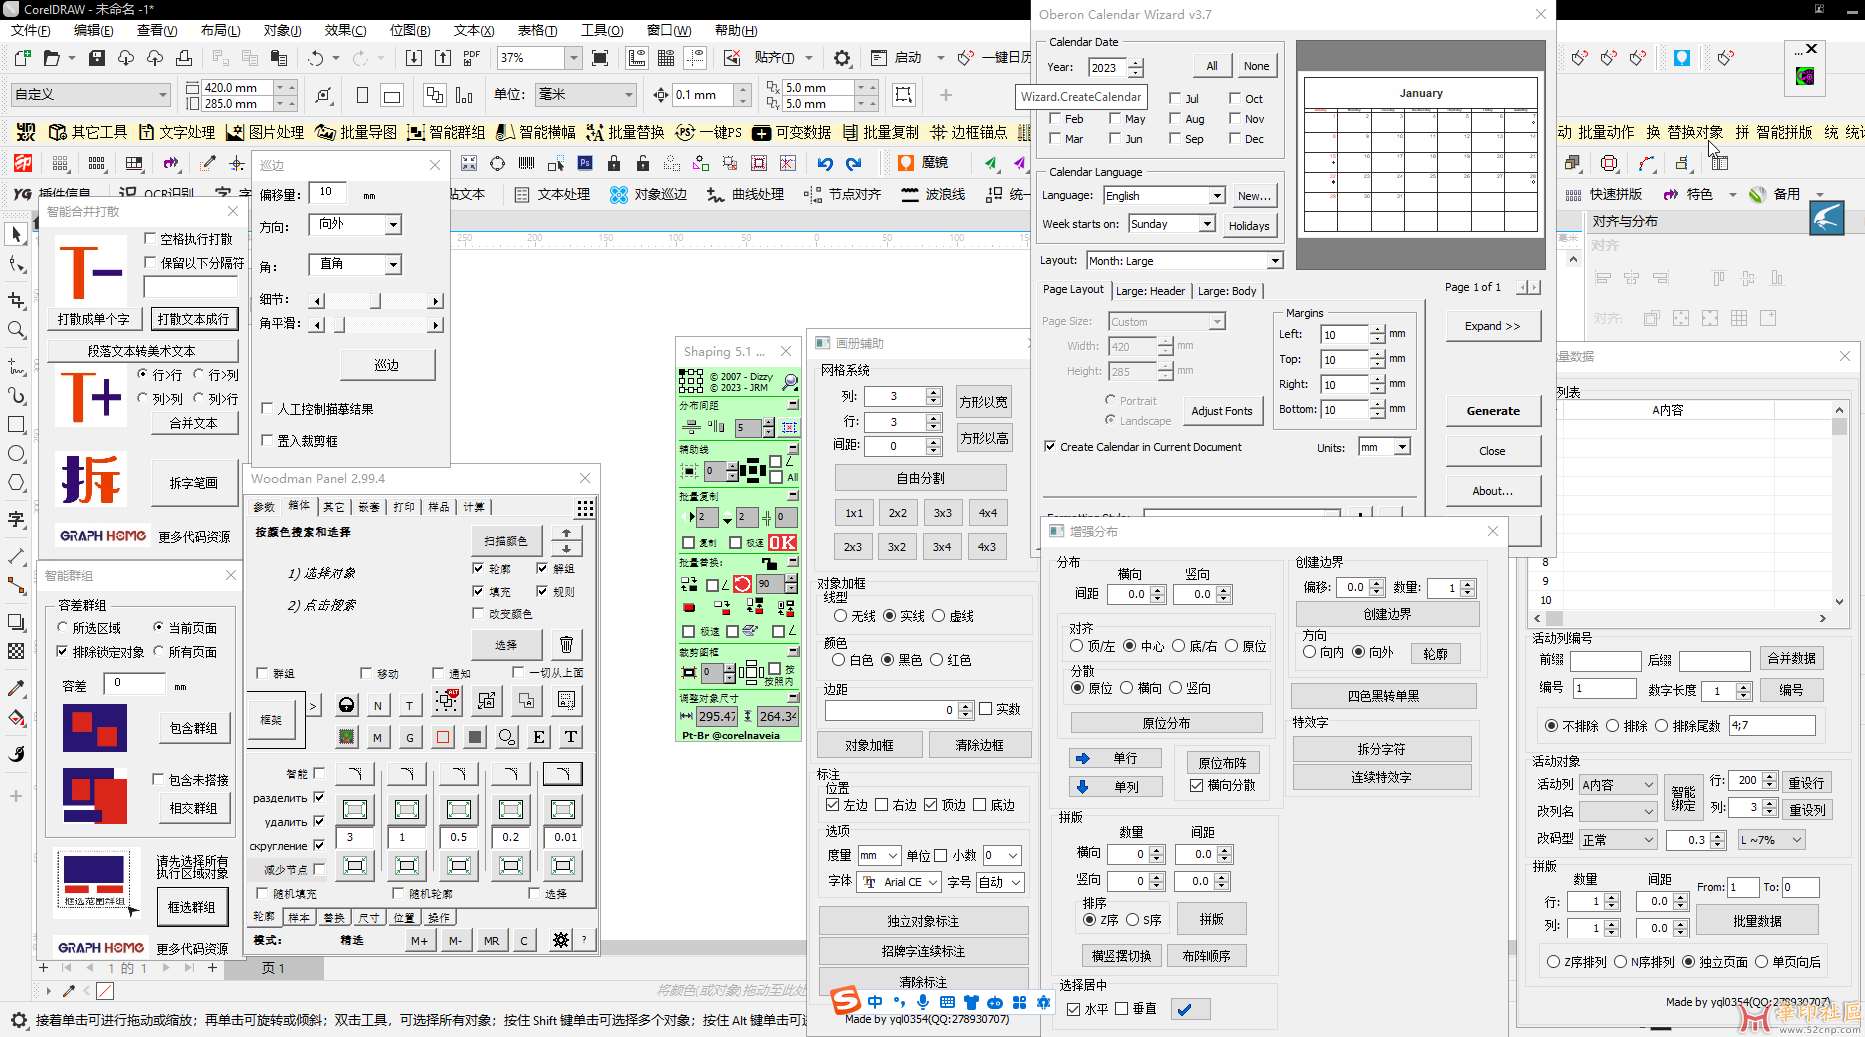This screenshot has height=1037, width=1865.
Task: Click the 细节 slider in 巡边 dialog
Action: pos(375,301)
